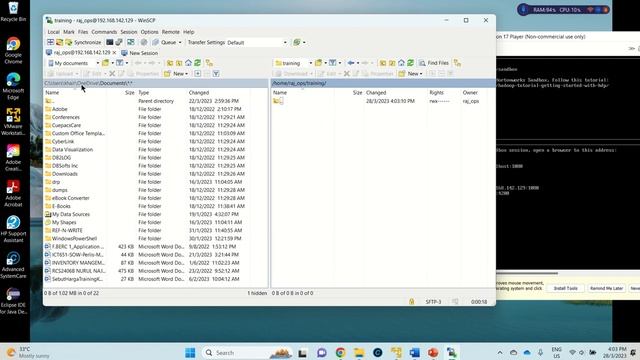Screen dimensions: 640x360
Task: Select the Data Visualization folder
Action: click(x=72, y=149)
